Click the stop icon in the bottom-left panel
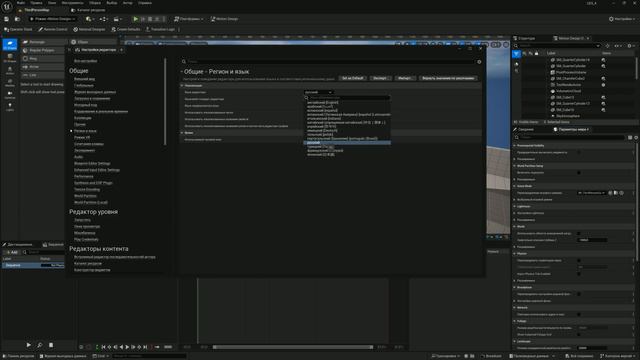This screenshot has height=360, width=640. point(51,345)
